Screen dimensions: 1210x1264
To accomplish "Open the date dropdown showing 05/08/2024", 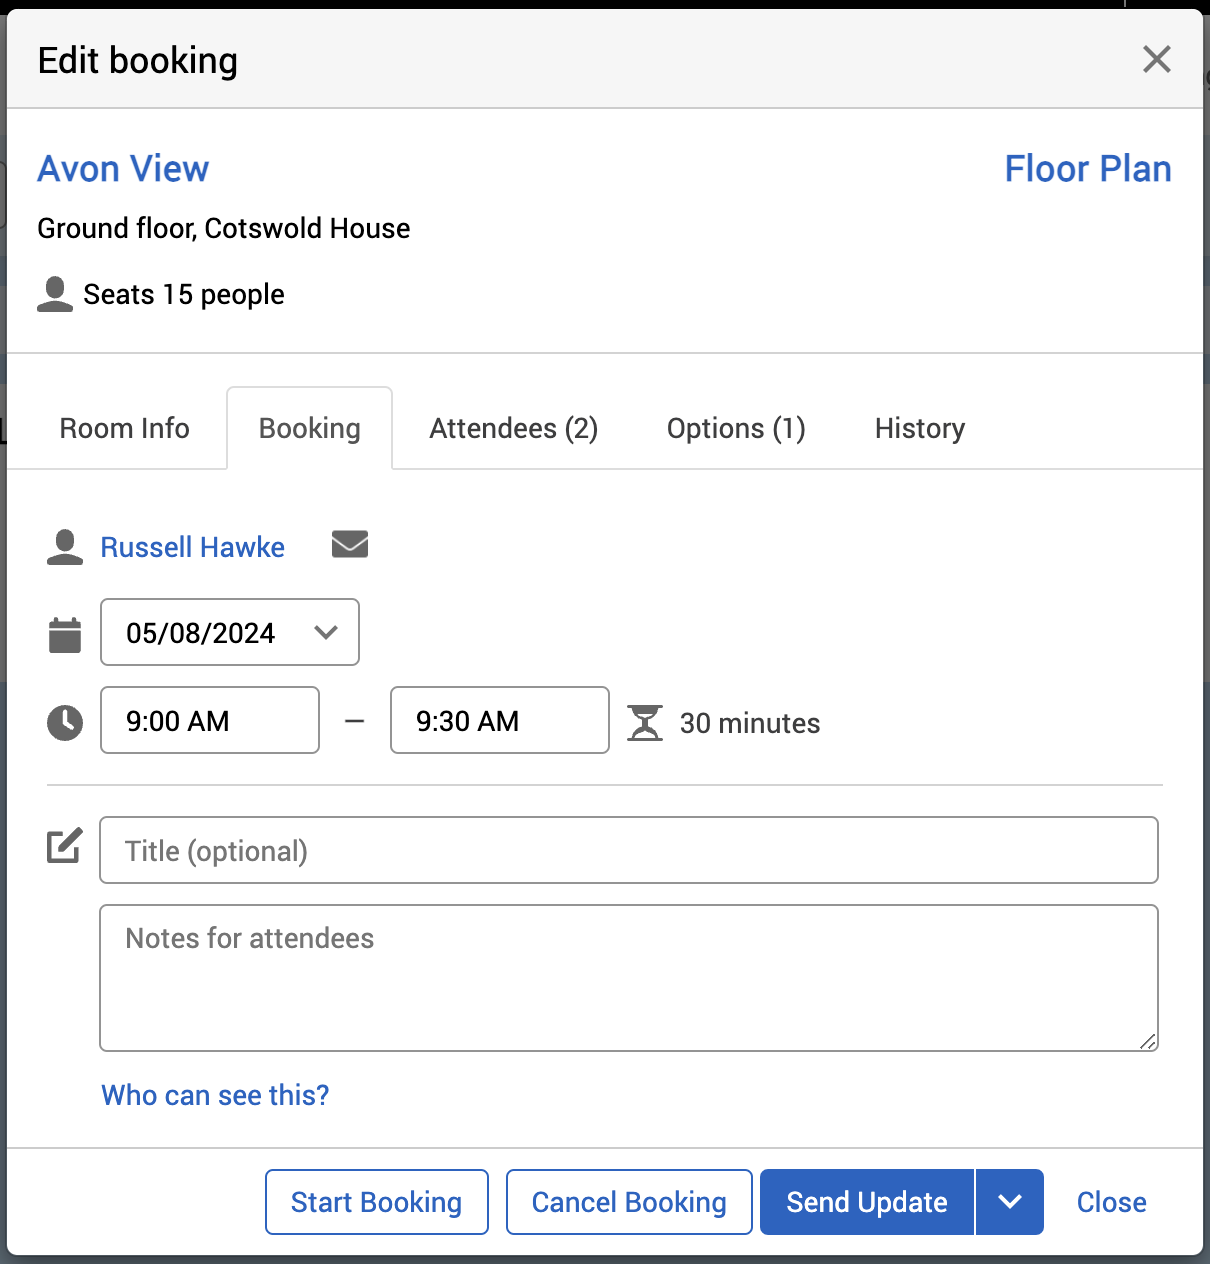I will pos(230,632).
